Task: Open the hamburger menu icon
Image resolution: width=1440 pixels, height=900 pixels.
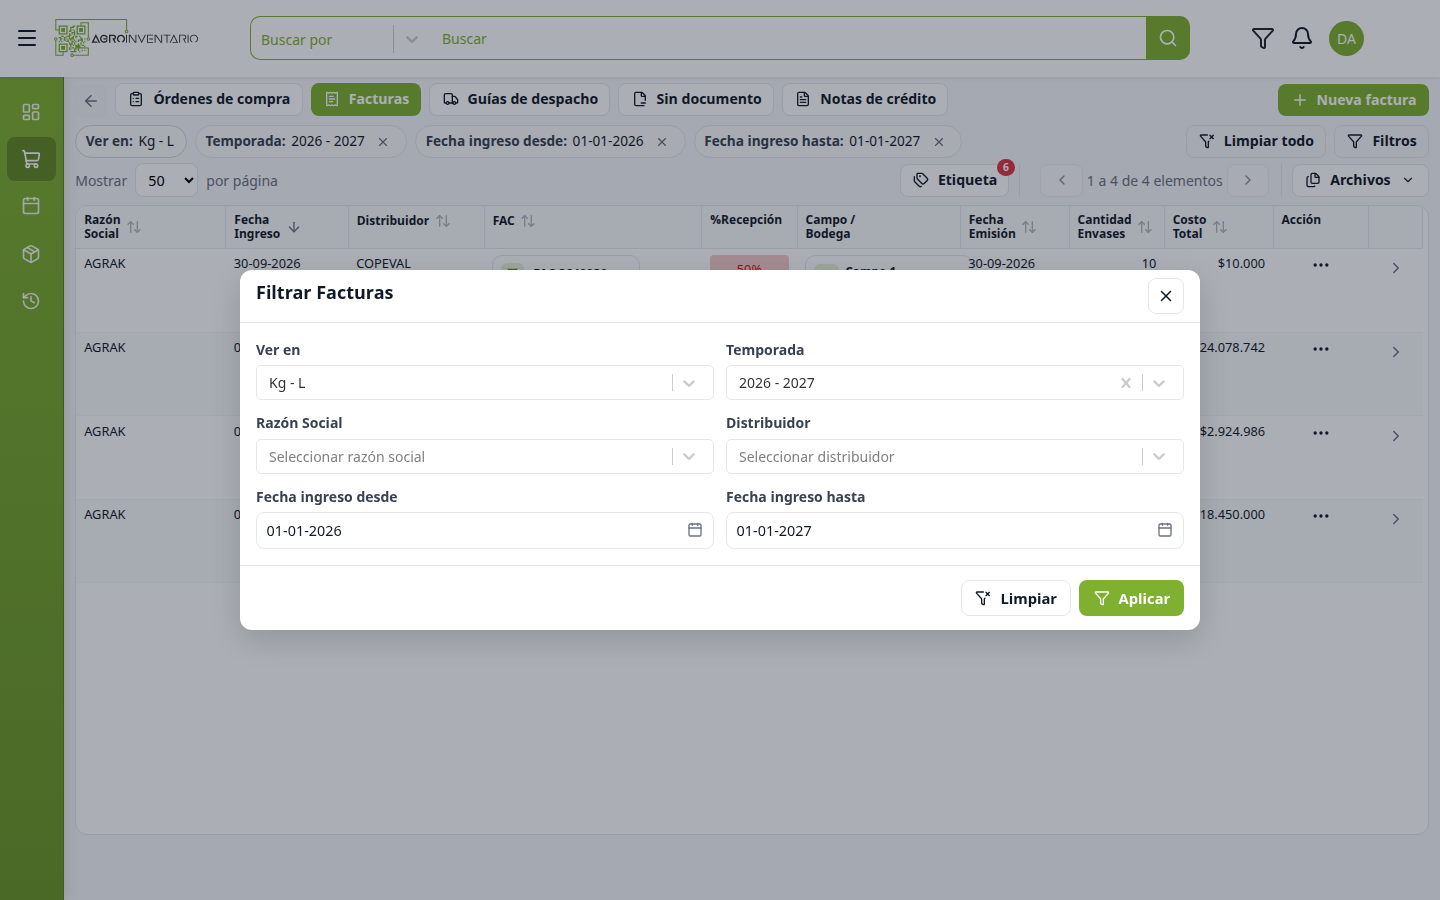Action: [x=27, y=38]
